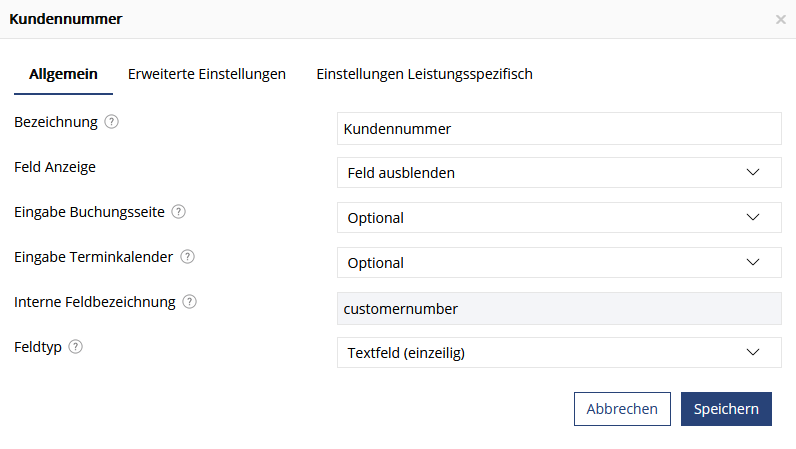Open Eingabe Buchungsseite Optional dropdown
Screen dimensions: 796x449
tap(559, 218)
